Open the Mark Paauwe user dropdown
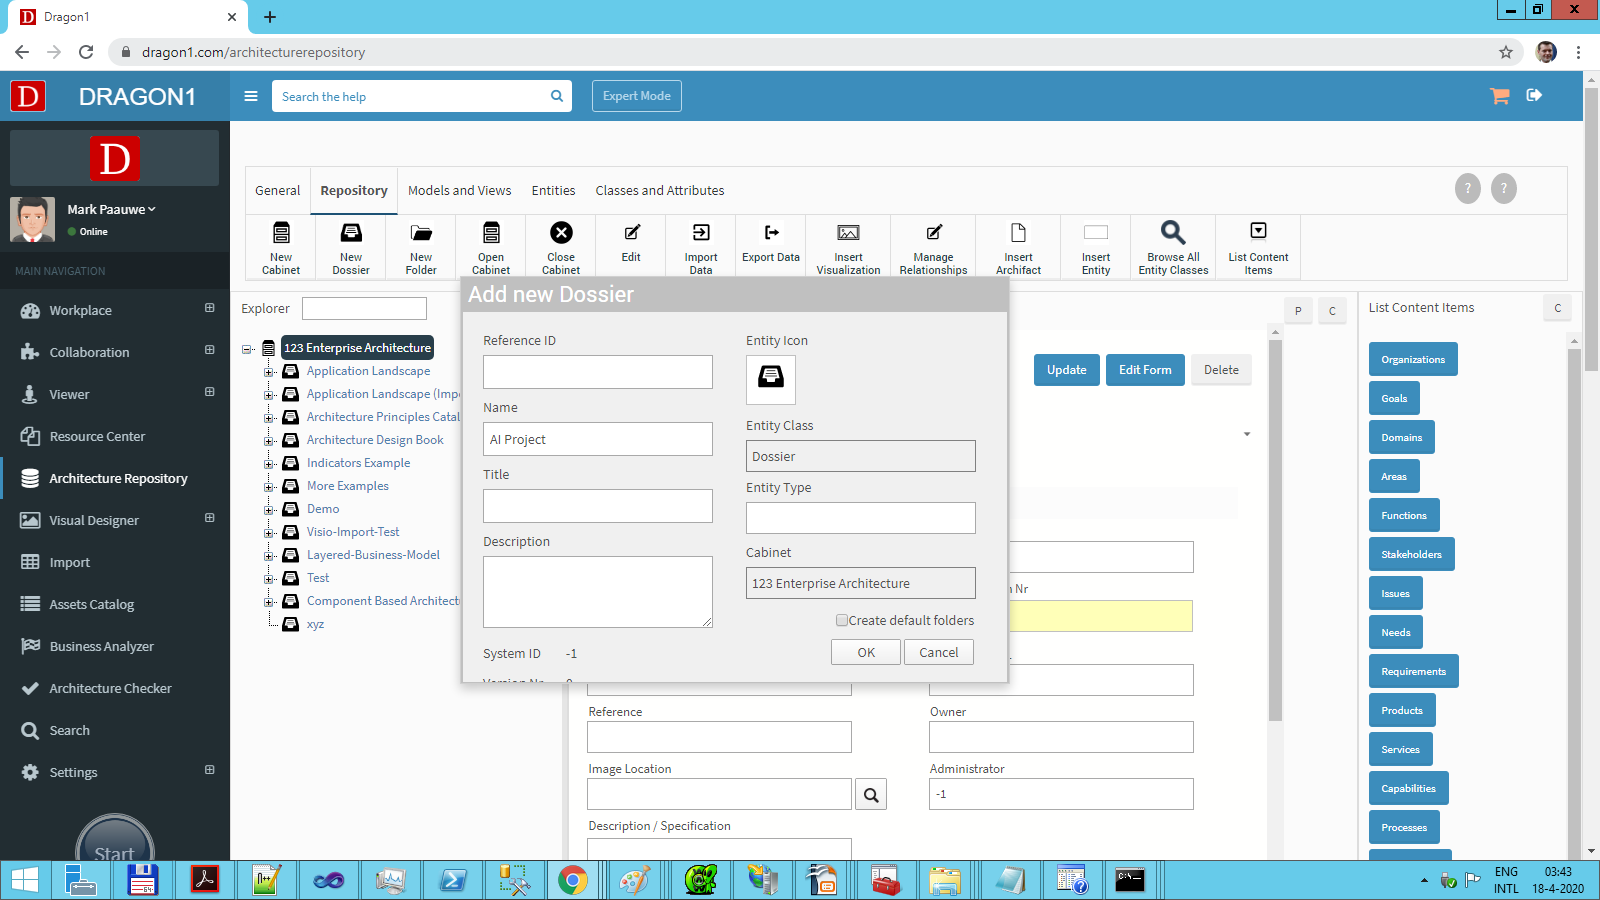Viewport: 1600px width, 900px height. coord(111,209)
